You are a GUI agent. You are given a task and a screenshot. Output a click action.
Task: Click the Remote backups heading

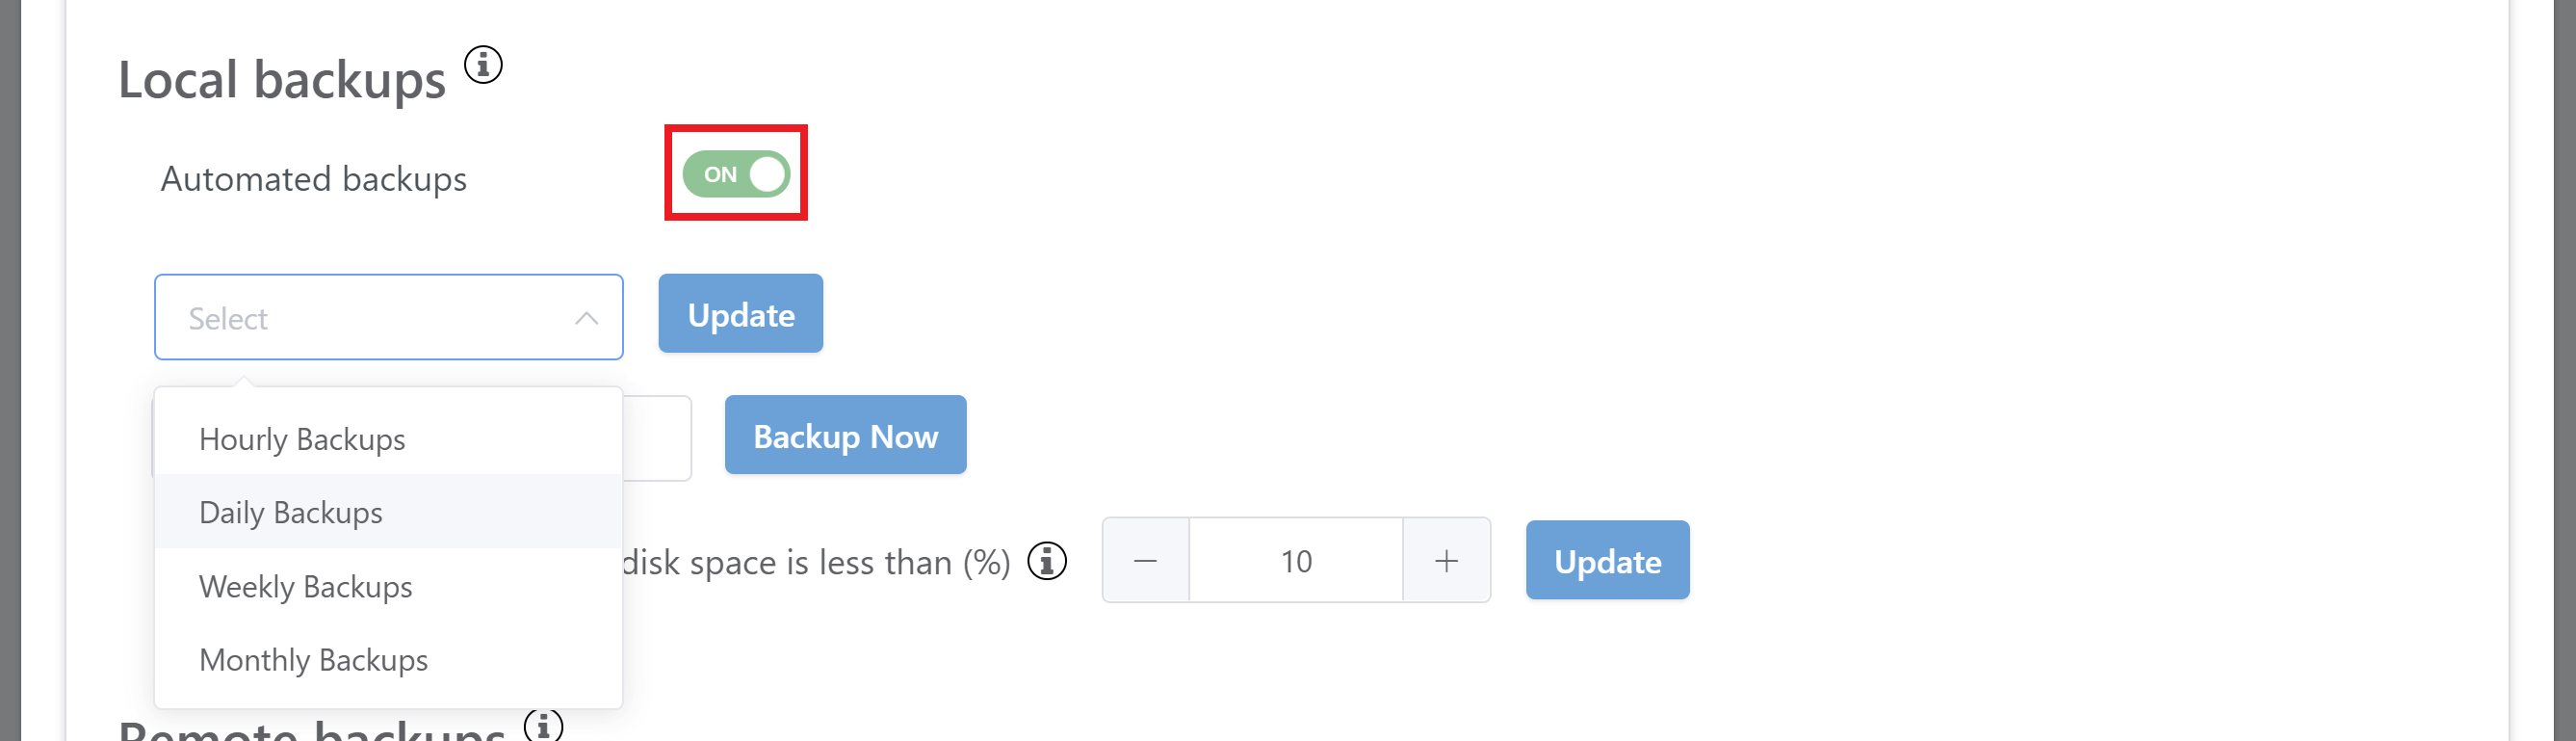click(x=312, y=730)
